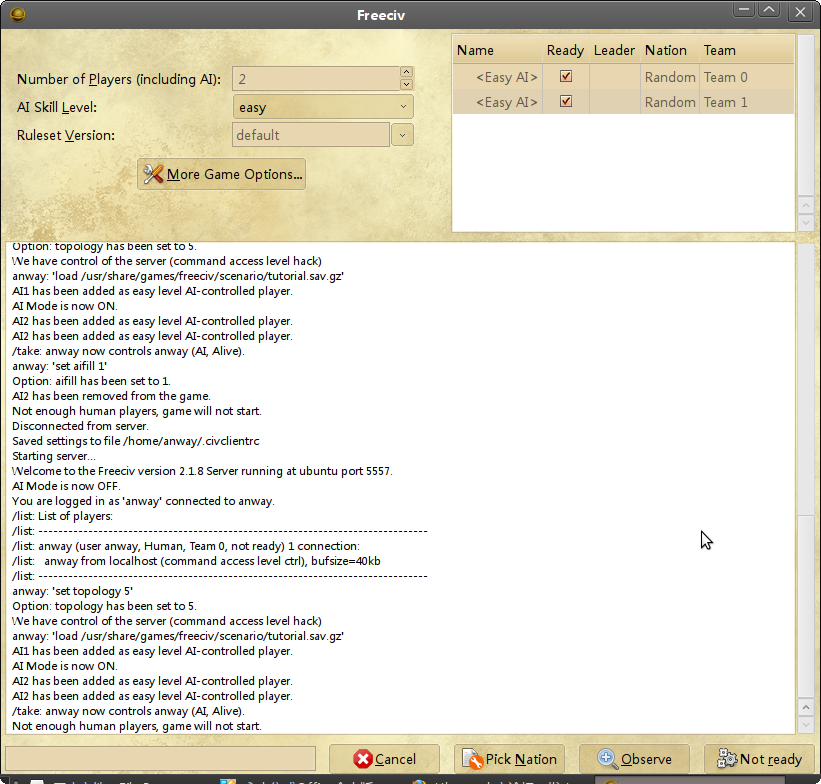
Task: Open Pick Nation dialog
Action: coord(509,759)
